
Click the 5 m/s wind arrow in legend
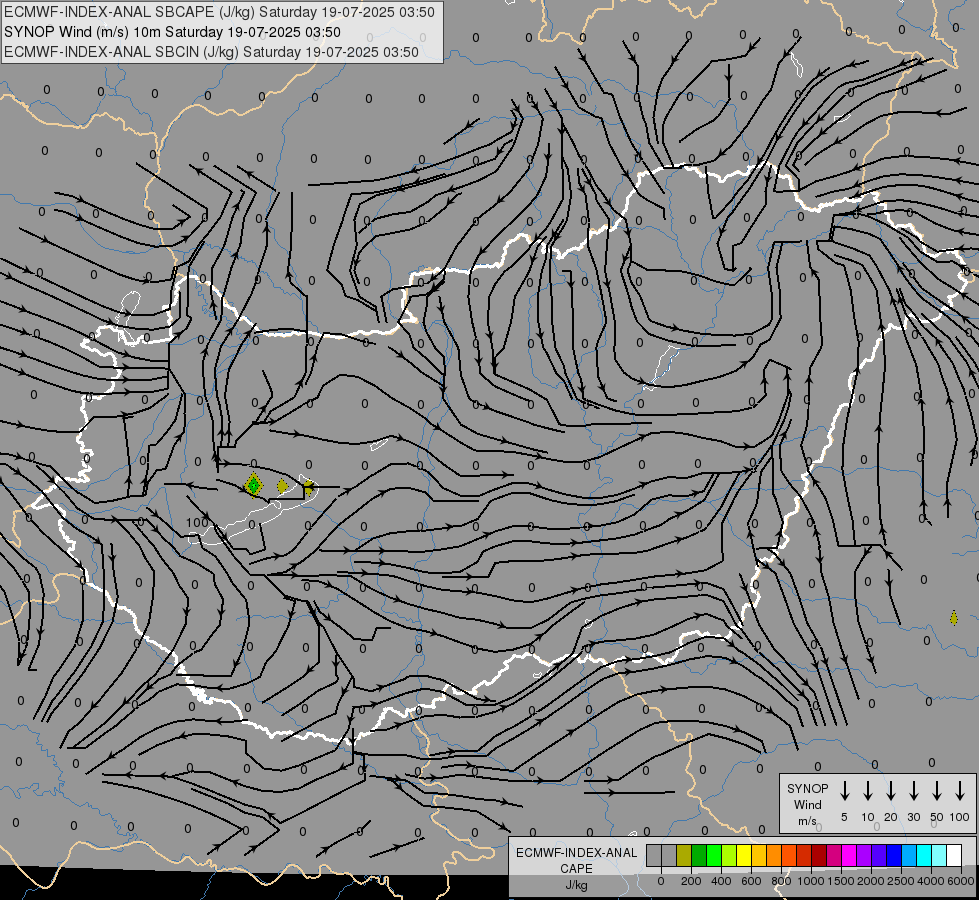click(x=844, y=790)
